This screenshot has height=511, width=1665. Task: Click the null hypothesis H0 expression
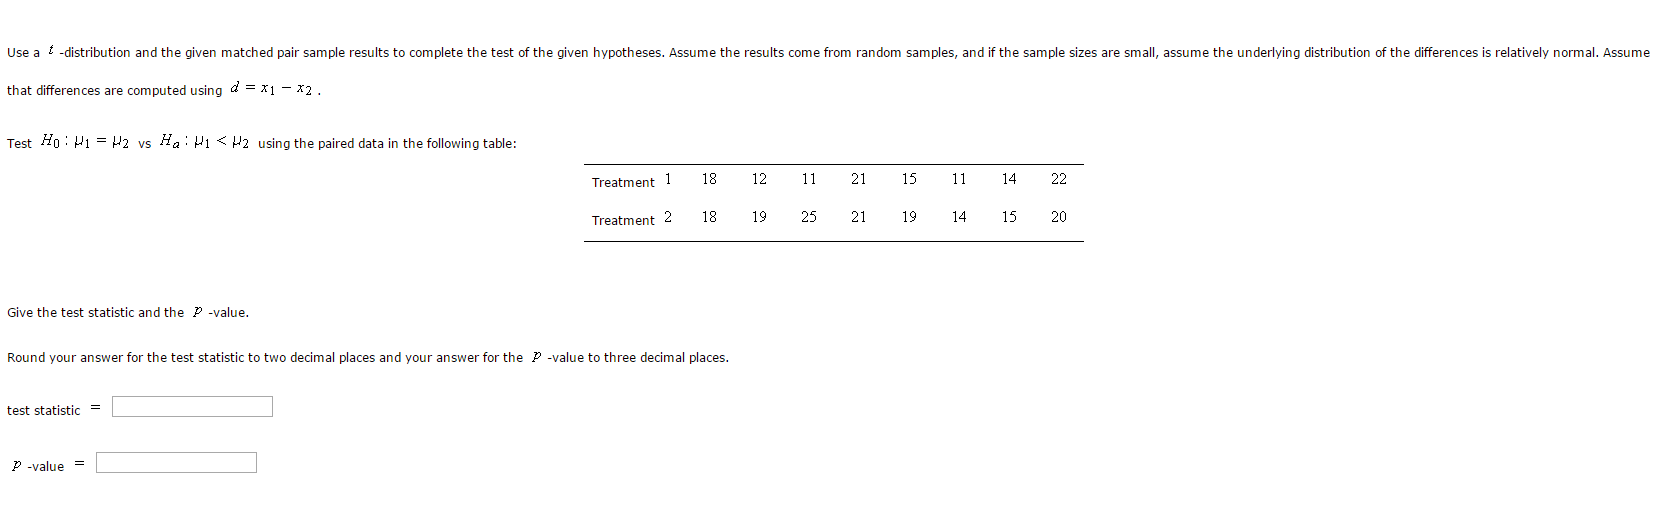tap(85, 142)
